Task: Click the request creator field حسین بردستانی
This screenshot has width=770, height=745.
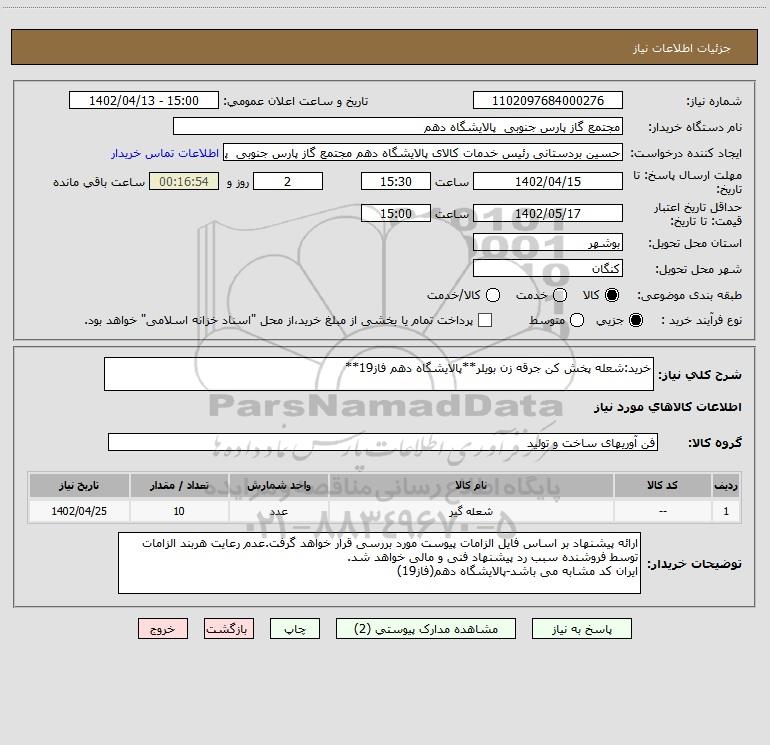Action: pos(423,153)
